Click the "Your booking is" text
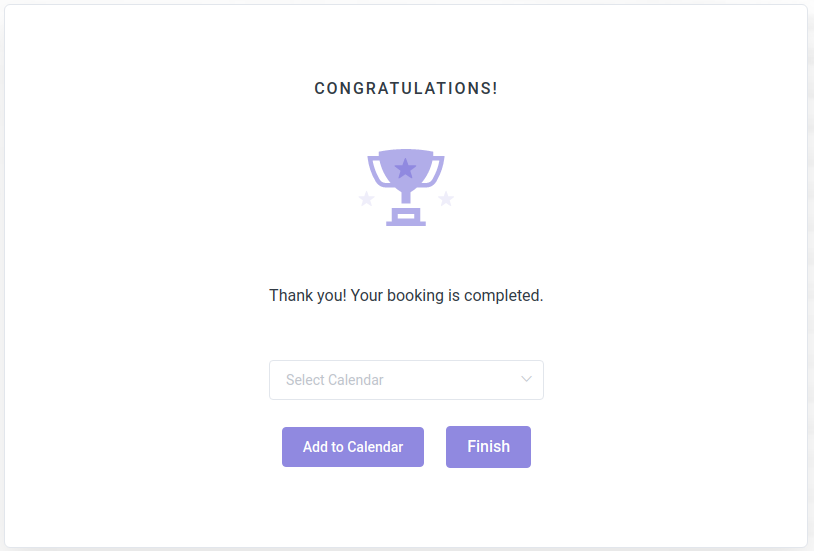The width and height of the screenshot is (814, 551). click(405, 296)
